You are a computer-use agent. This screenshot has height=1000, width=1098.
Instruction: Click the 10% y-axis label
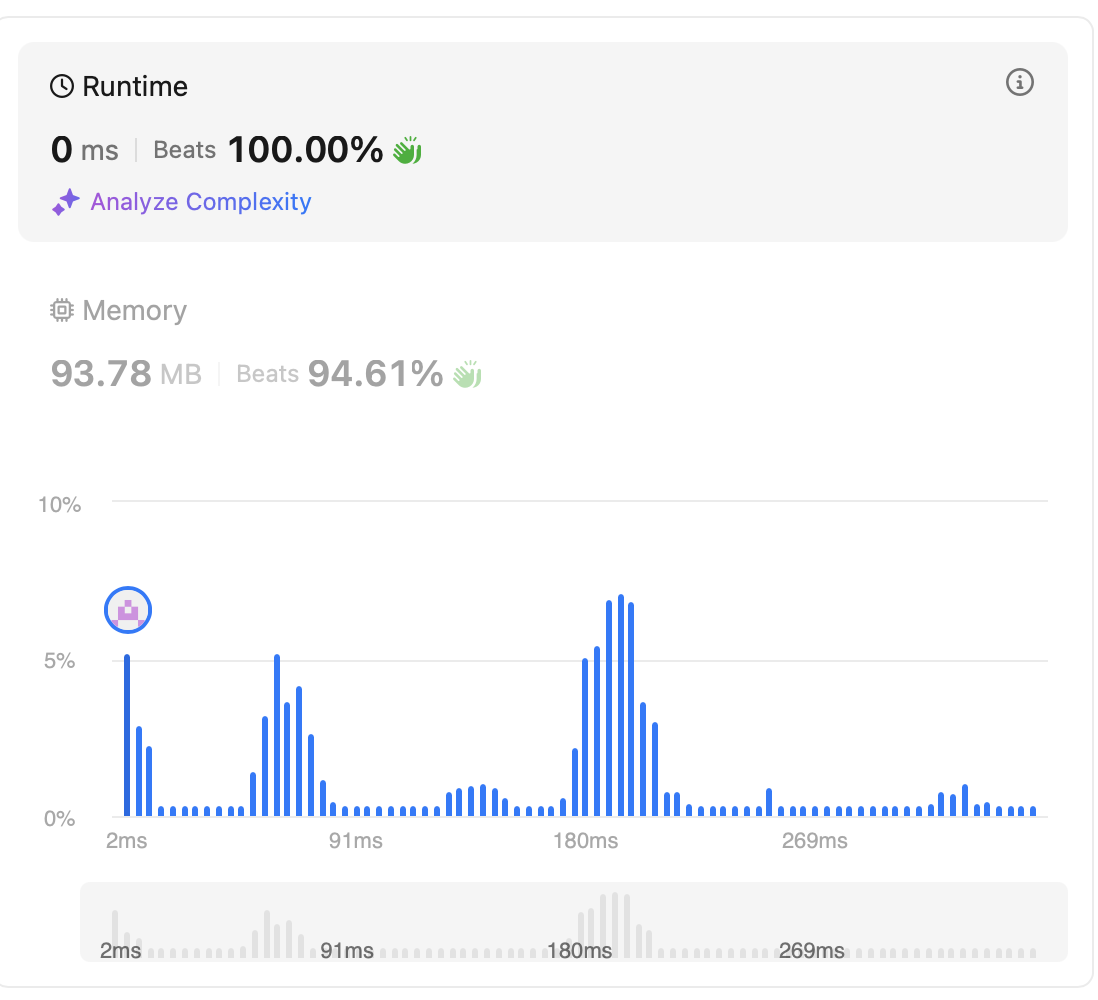pos(59,504)
